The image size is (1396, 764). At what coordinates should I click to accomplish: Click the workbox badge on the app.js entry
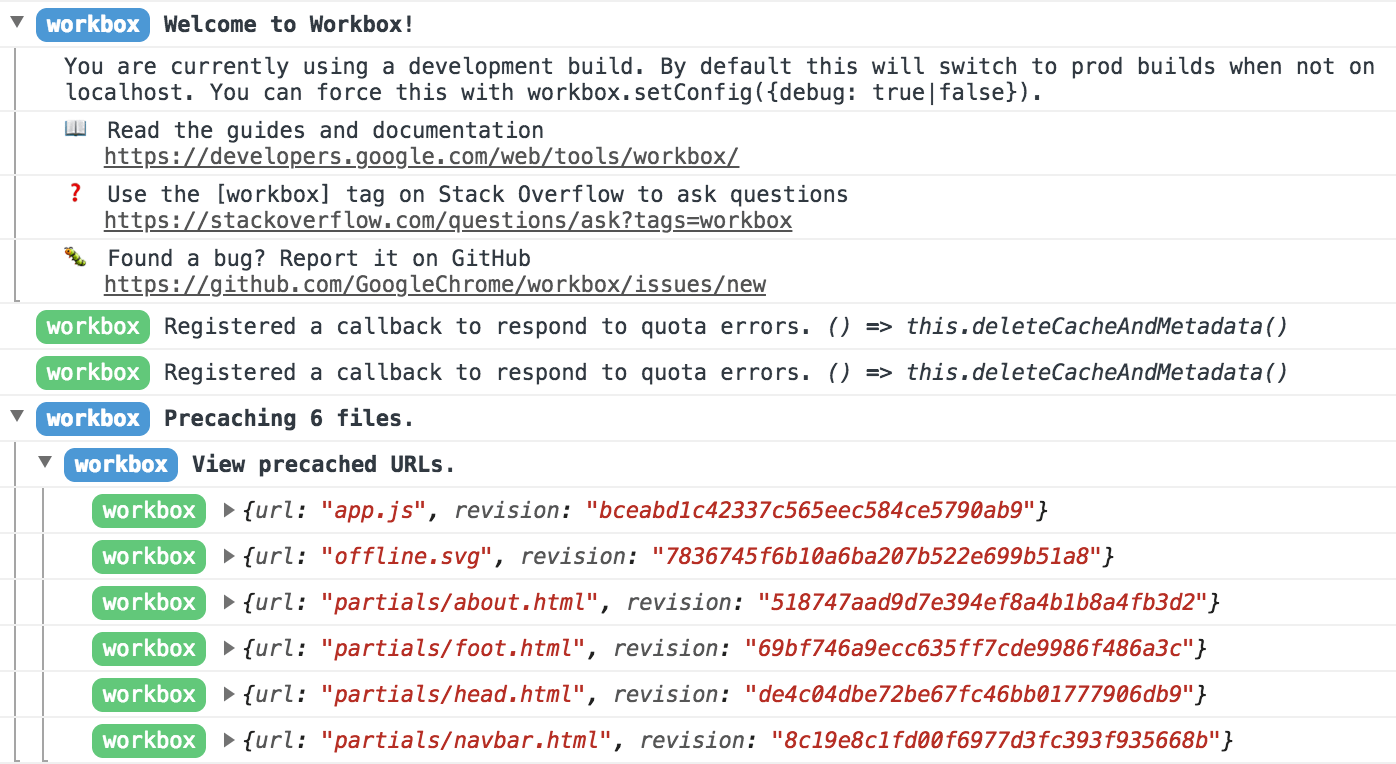(148, 510)
